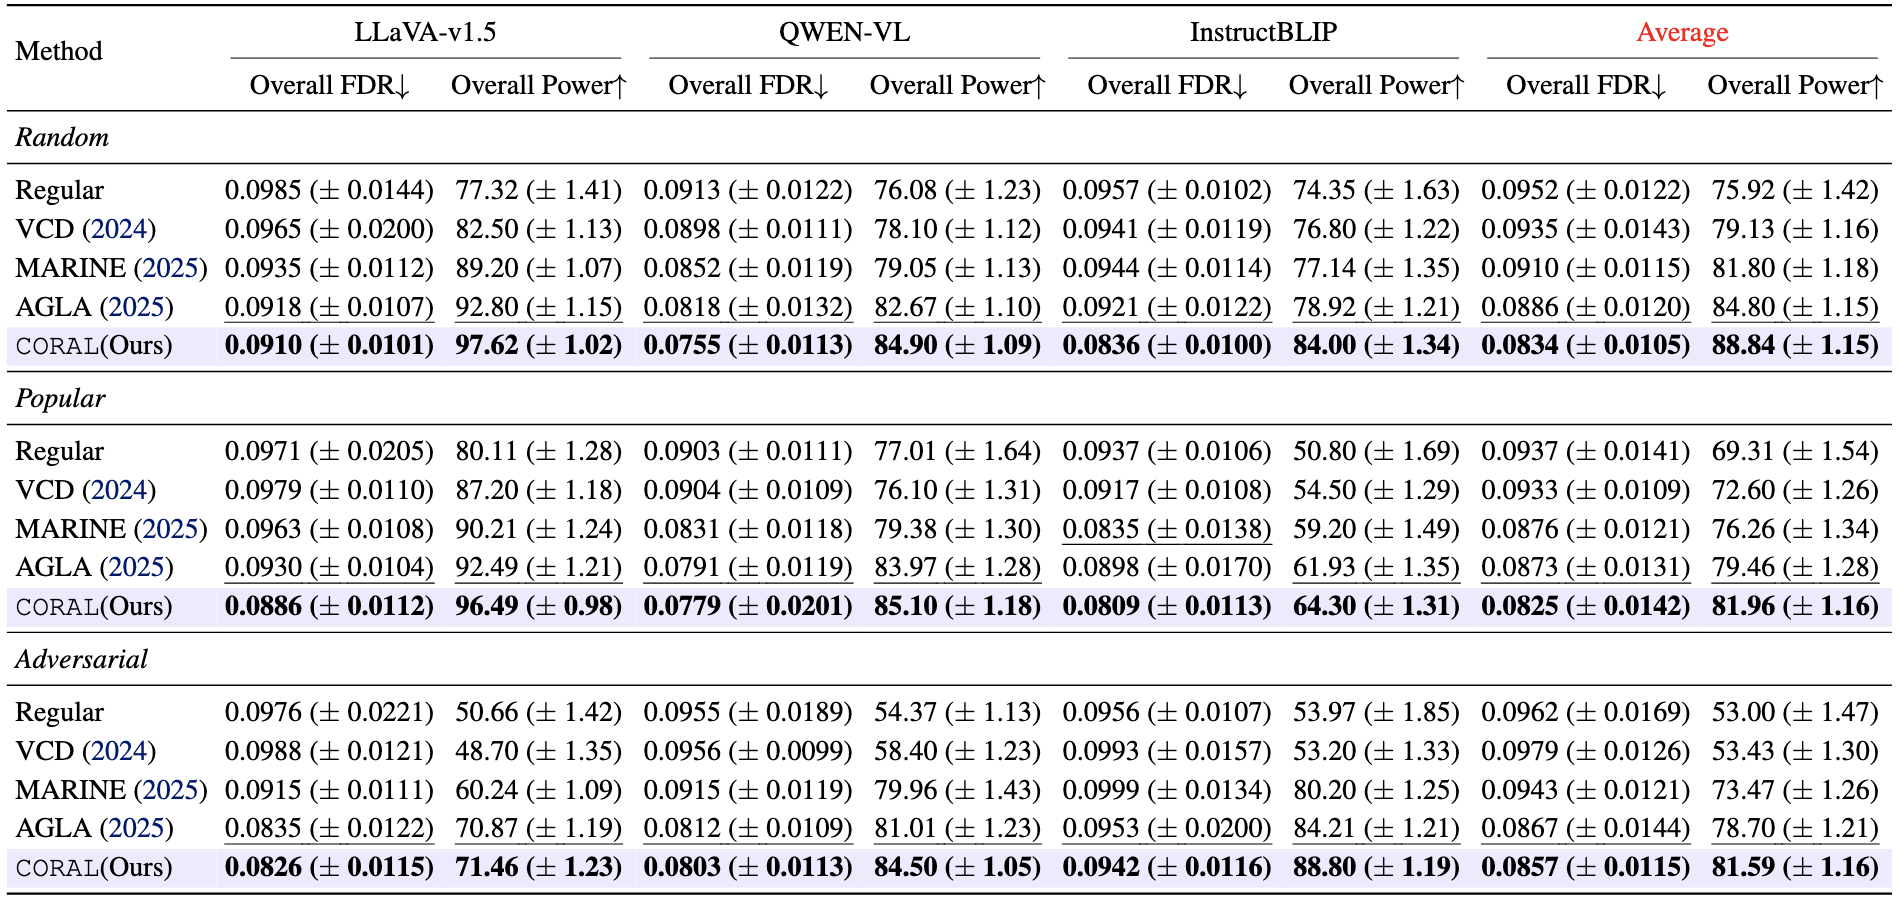Open MARINE 2025 citation in Random section
The image size is (1900, 901).
click(171, 268)
